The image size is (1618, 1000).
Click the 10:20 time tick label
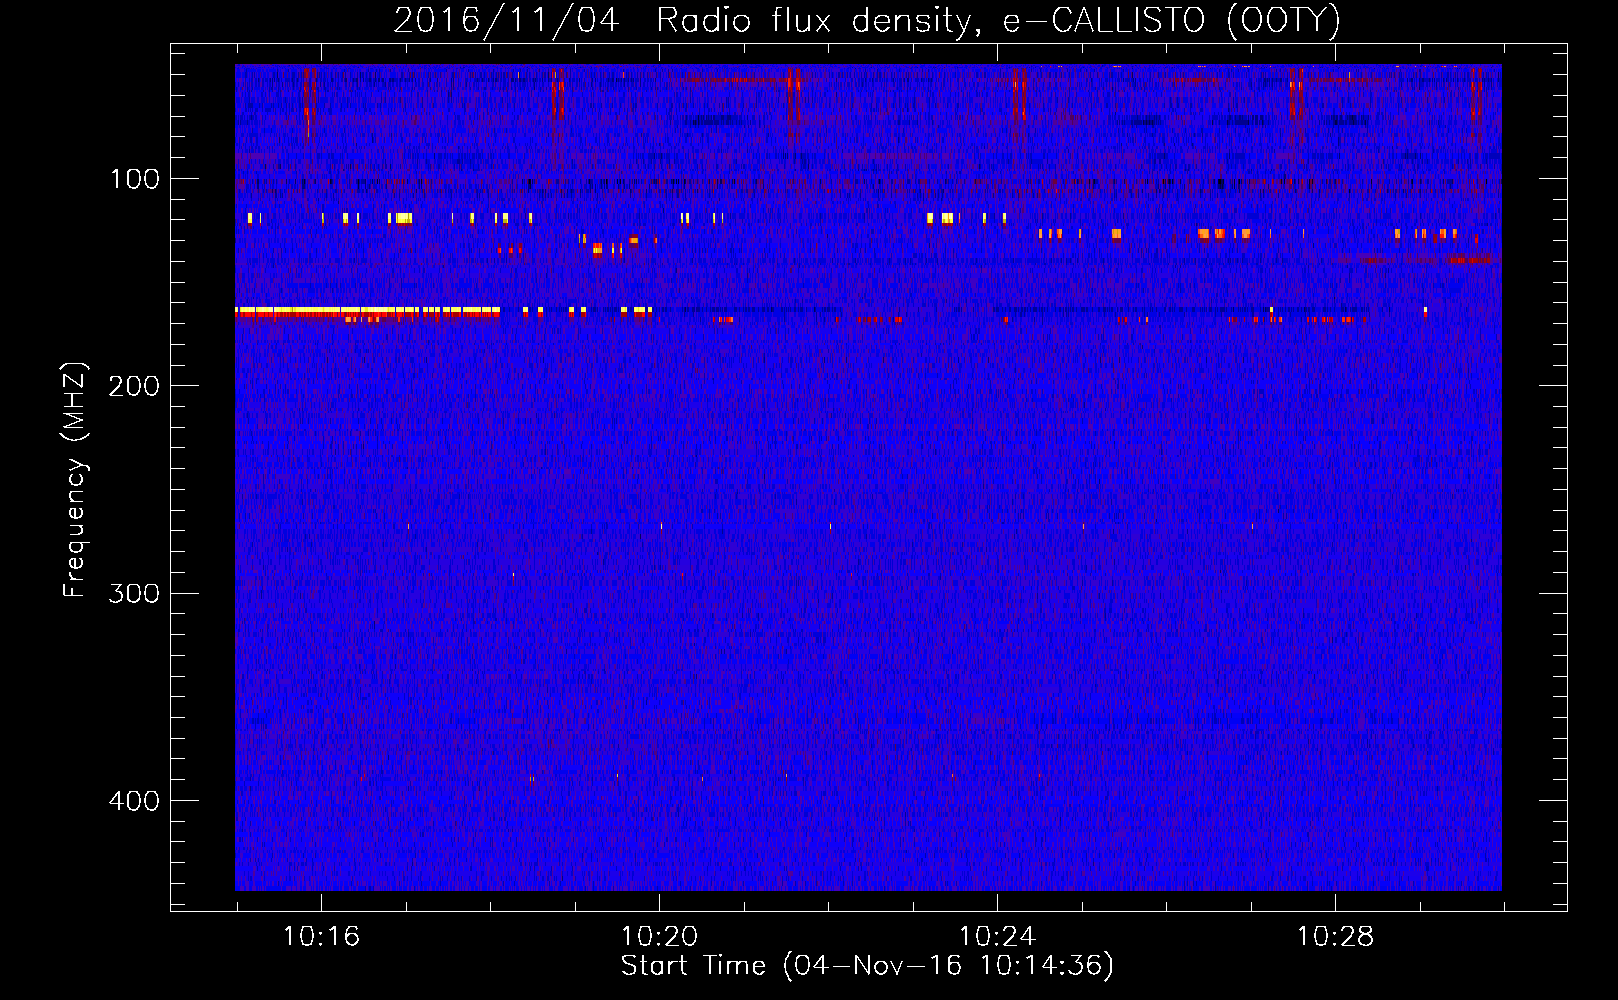[x=659, y=937]
